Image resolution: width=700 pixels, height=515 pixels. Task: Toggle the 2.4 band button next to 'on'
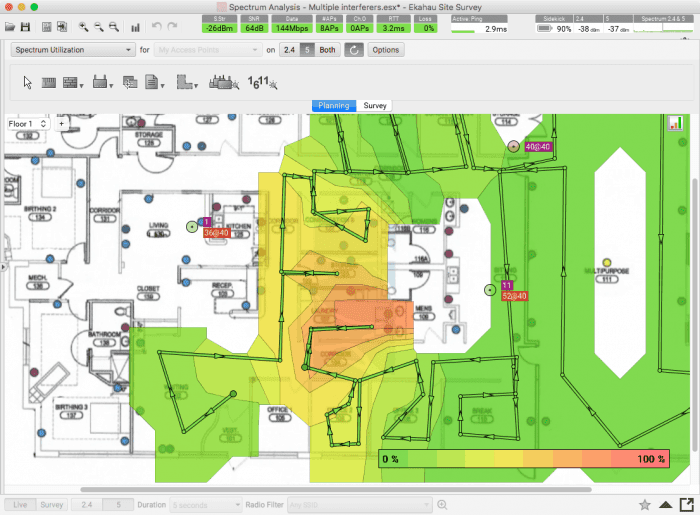pos(289,50)
